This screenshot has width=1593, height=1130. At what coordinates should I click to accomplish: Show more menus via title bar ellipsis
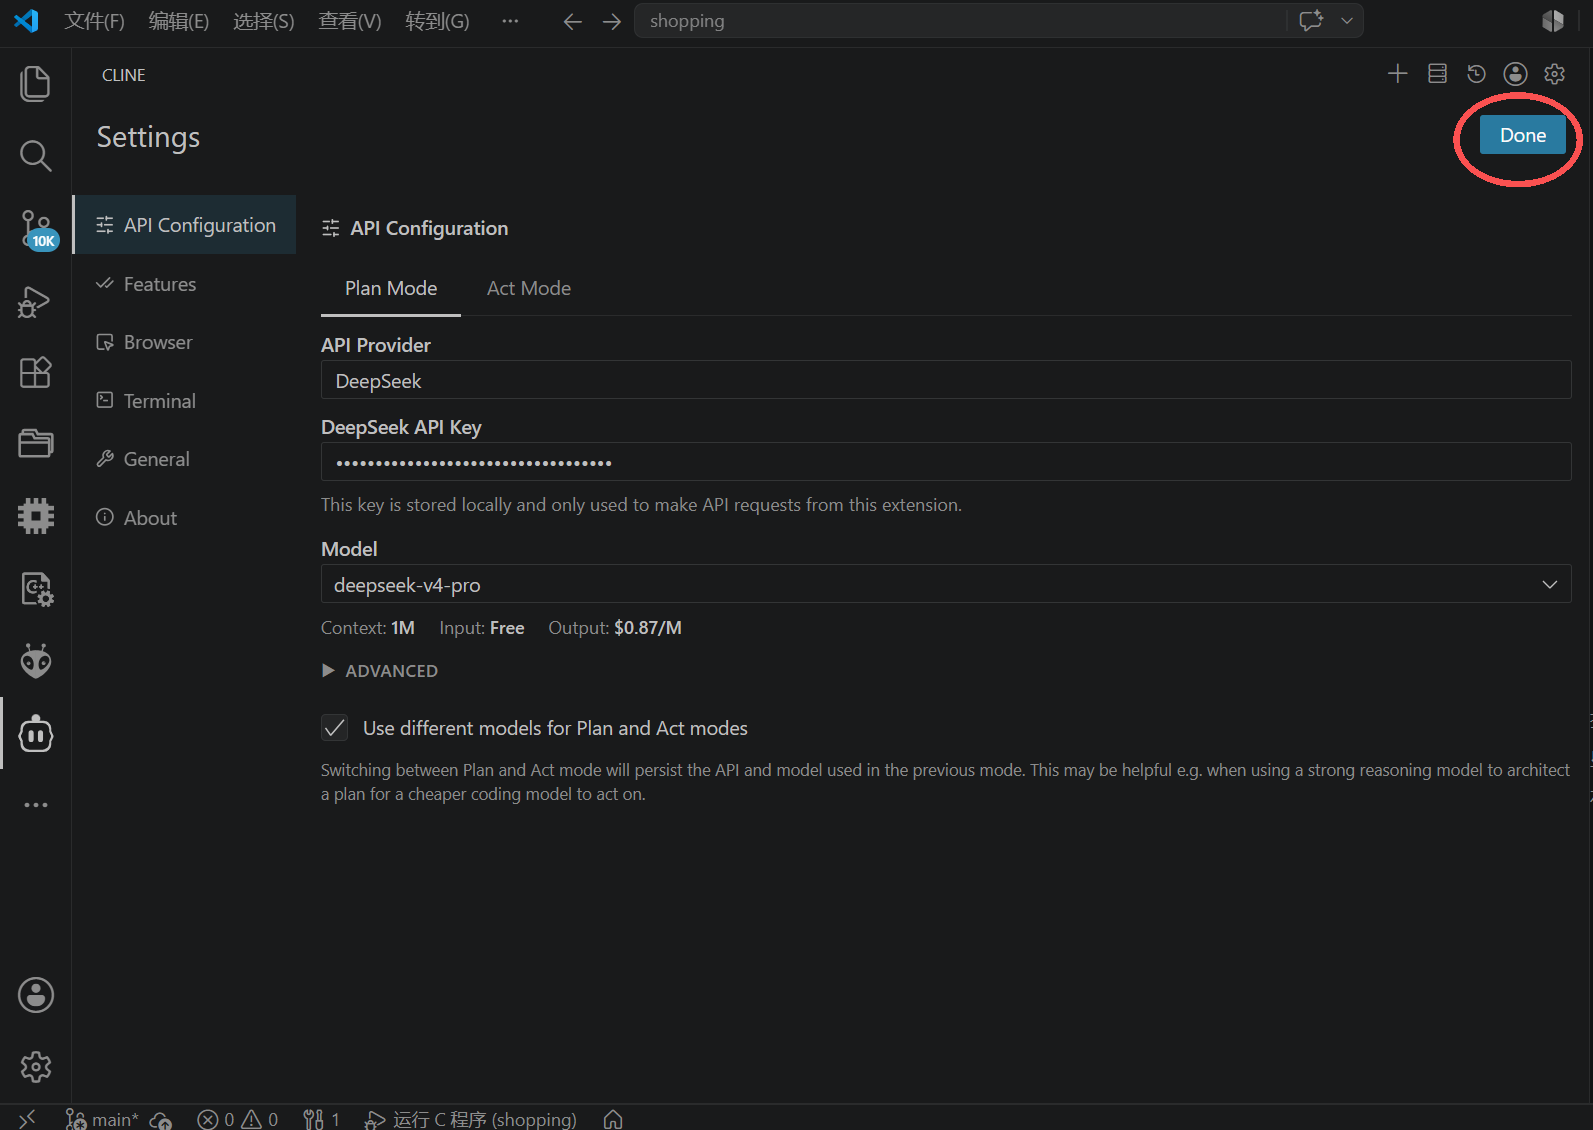(510, 21)
